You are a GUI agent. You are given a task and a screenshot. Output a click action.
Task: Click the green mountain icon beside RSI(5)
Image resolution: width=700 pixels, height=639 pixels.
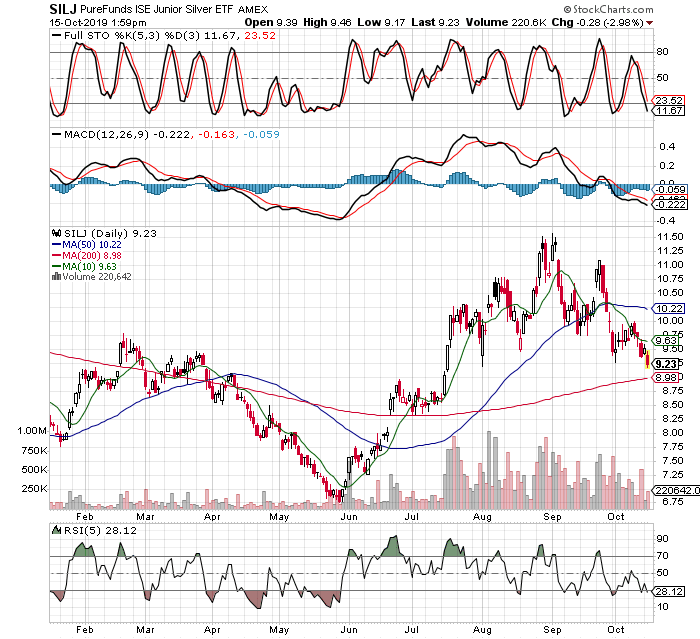[56, 530]
